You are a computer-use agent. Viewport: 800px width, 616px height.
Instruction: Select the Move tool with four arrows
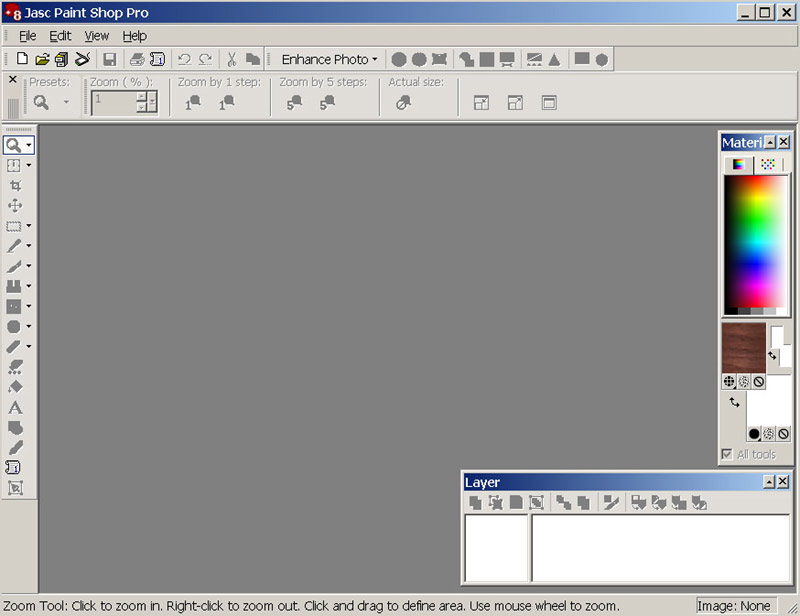point(15,206)
